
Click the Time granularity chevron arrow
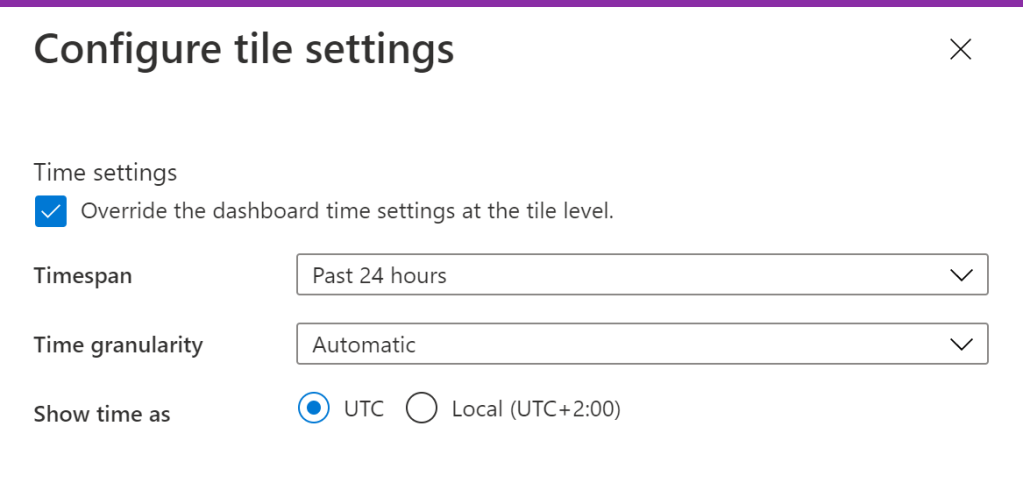tap(961, 344)
